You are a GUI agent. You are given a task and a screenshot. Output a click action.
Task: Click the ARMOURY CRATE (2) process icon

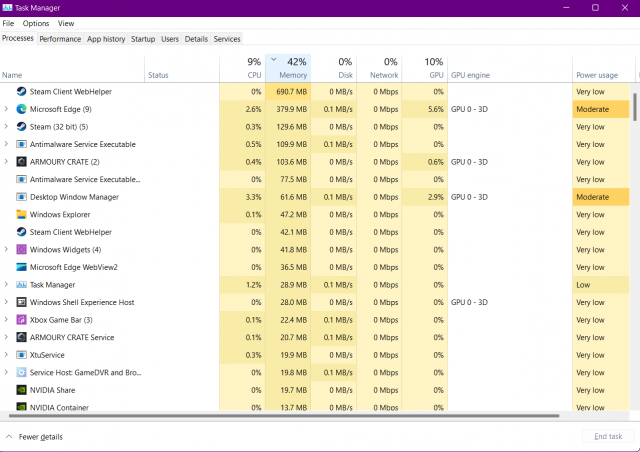[22, 162]
